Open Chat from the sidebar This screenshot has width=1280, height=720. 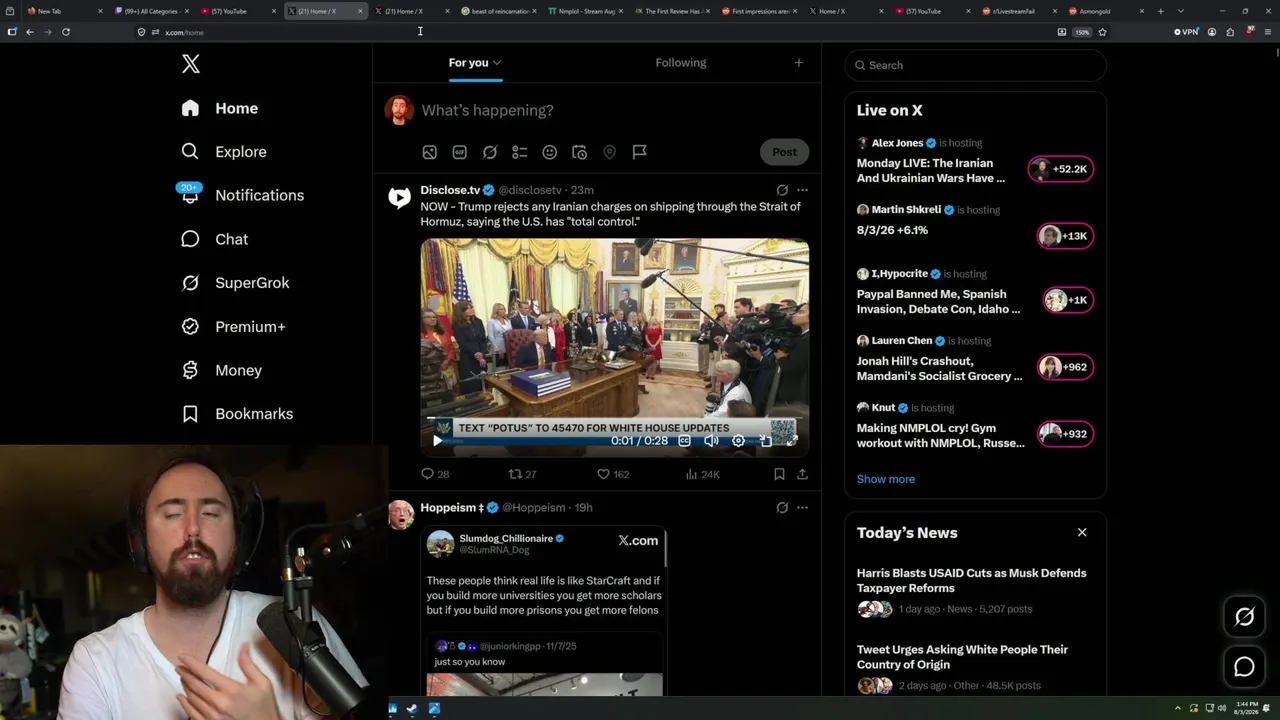point(215,239)
